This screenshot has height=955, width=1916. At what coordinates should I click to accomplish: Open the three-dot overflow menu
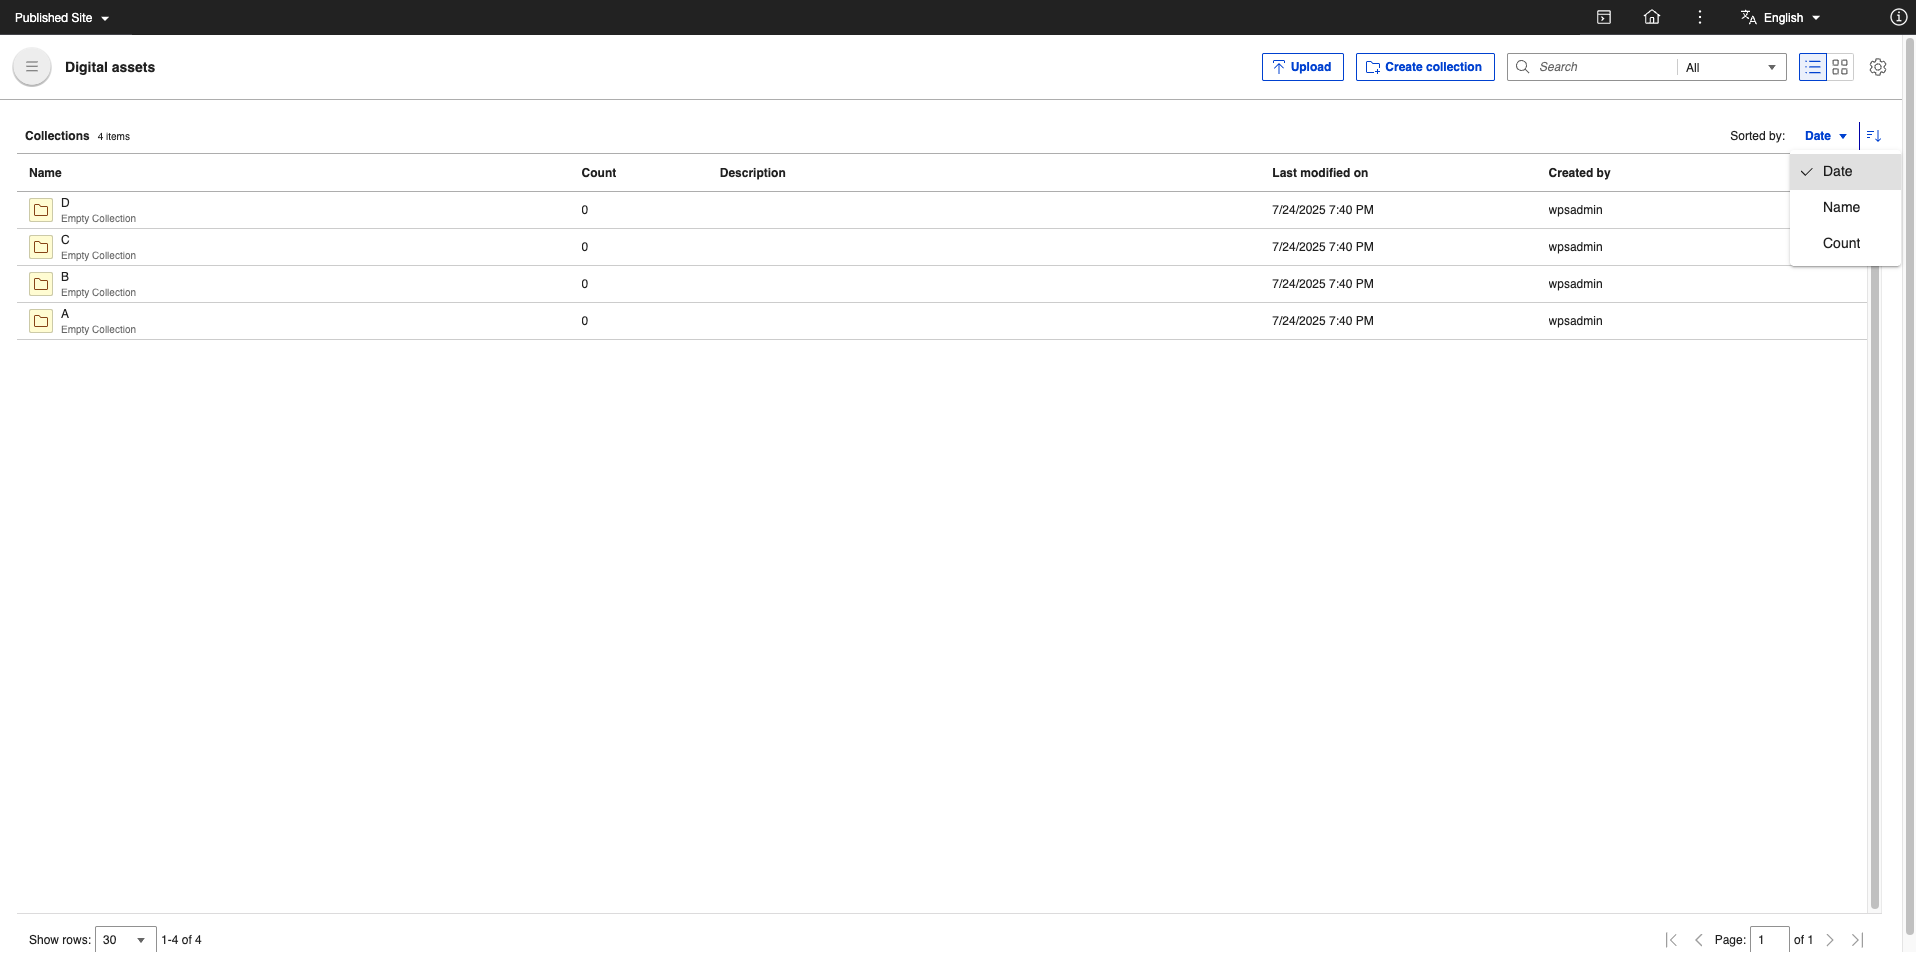(x=1697, y=17)
